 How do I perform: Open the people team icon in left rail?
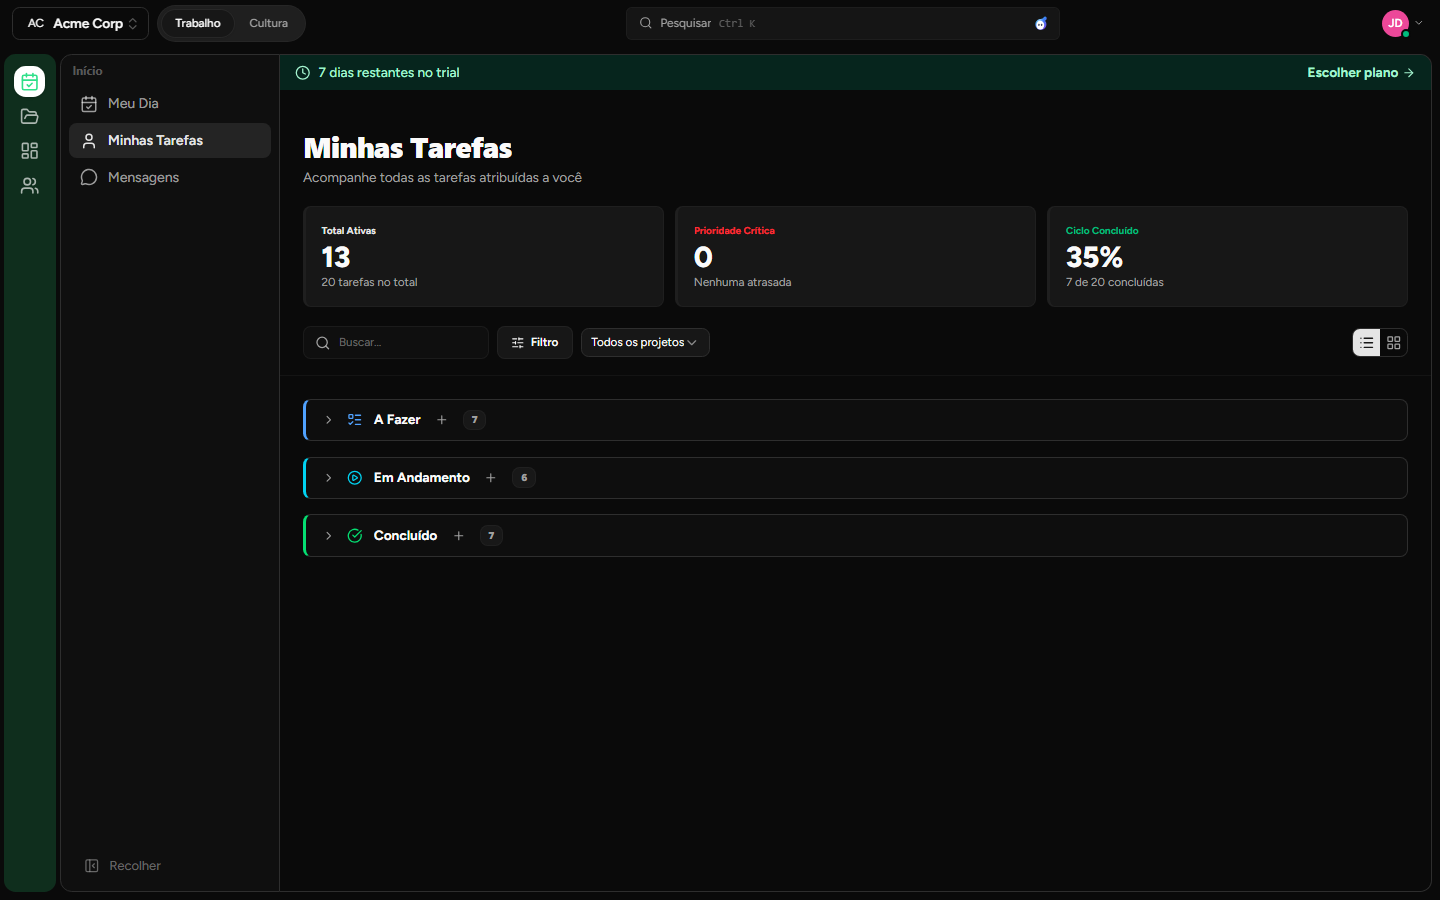pos(30,186)
